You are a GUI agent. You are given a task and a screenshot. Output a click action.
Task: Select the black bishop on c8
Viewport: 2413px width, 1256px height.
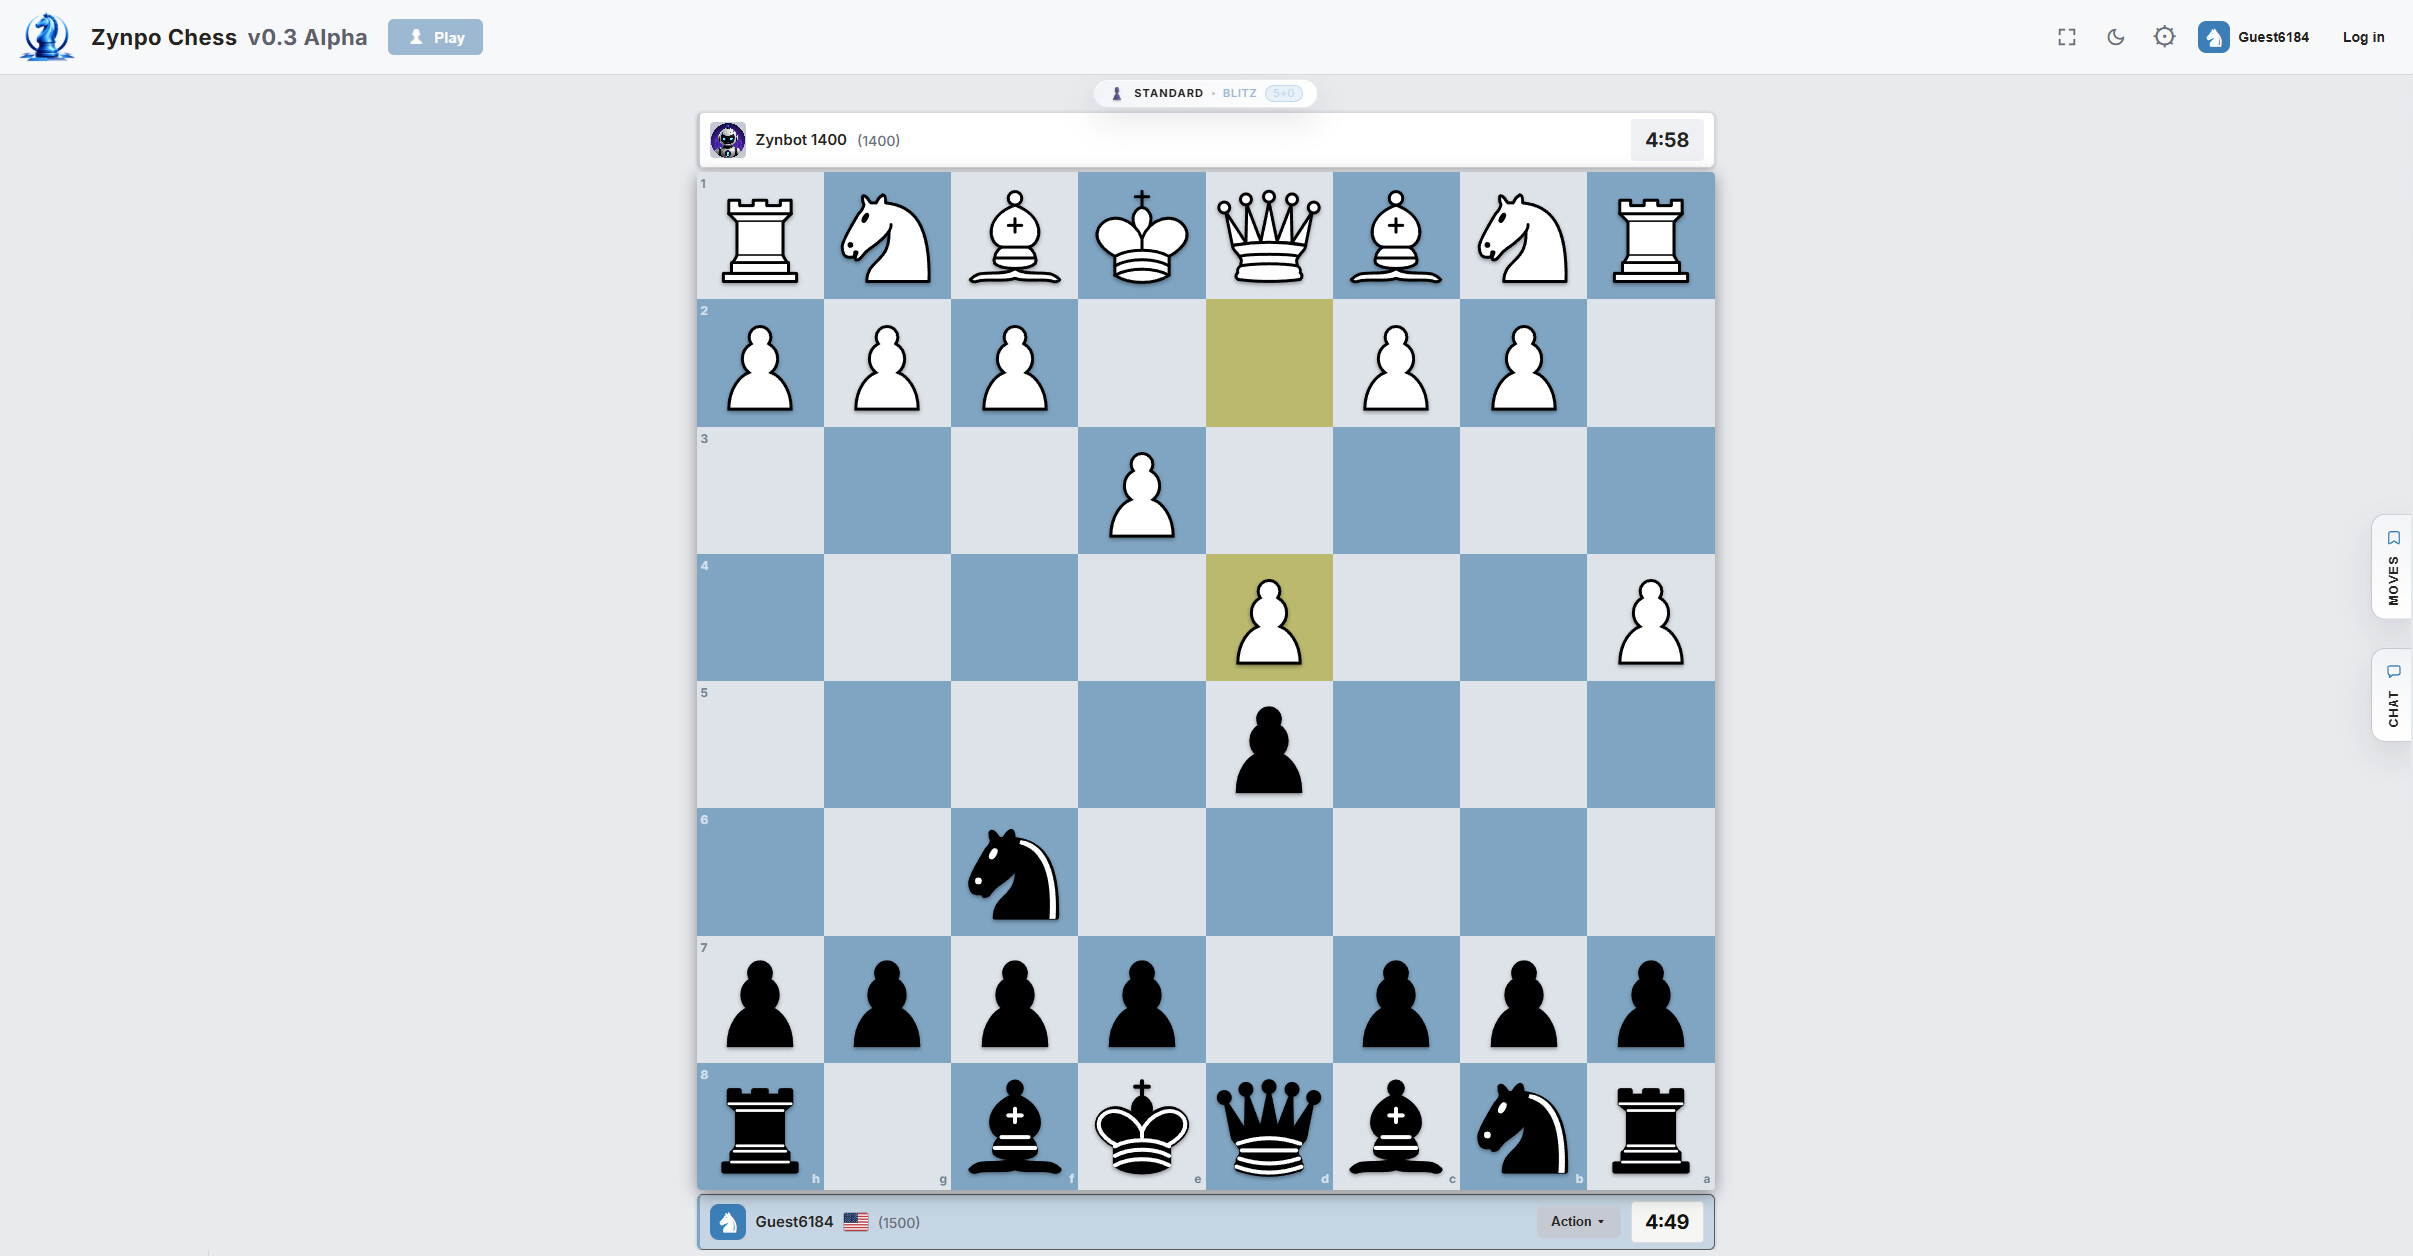[1396, 1127]
